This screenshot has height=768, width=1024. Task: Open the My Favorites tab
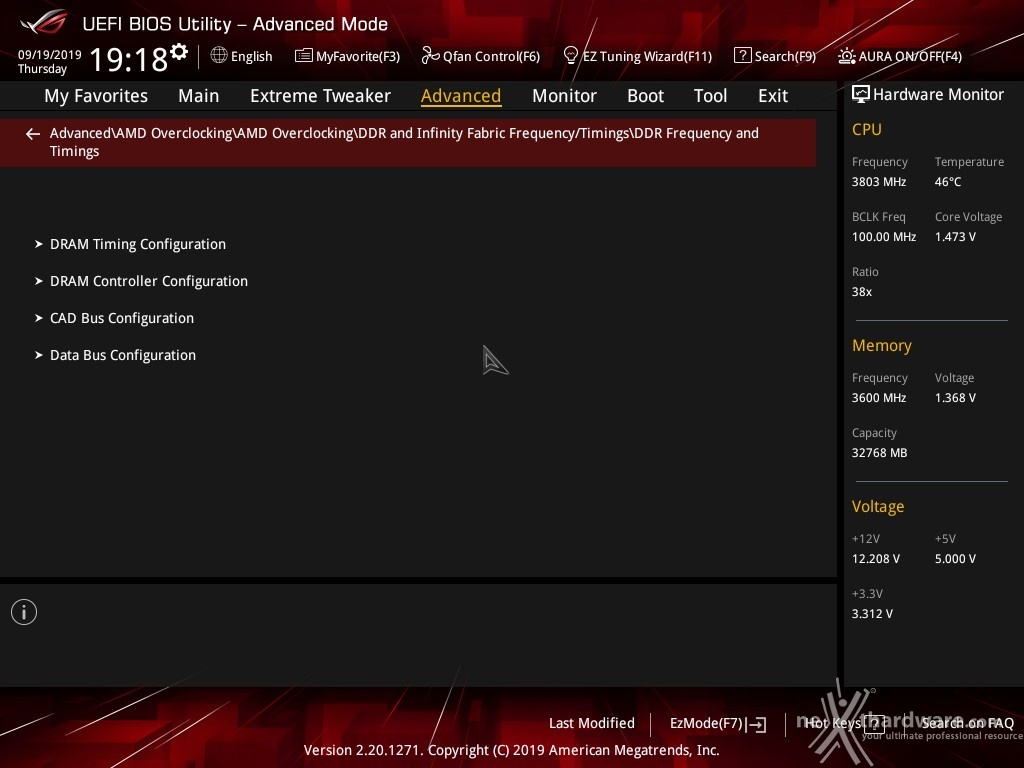point(96,96)
